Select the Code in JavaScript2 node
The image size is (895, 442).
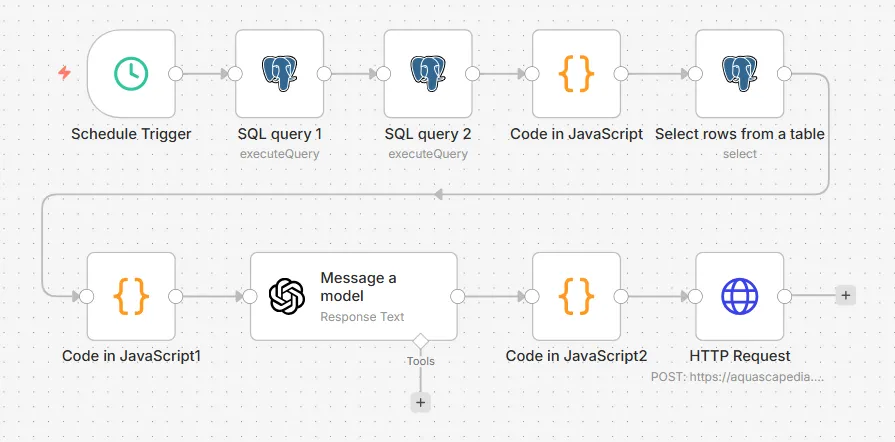coord(576,296)
